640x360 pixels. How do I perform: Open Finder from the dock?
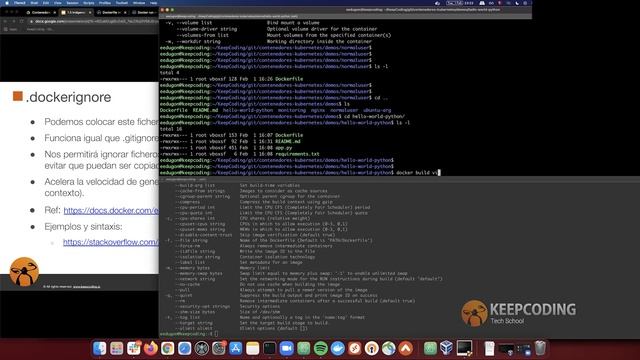click(100, 348)
